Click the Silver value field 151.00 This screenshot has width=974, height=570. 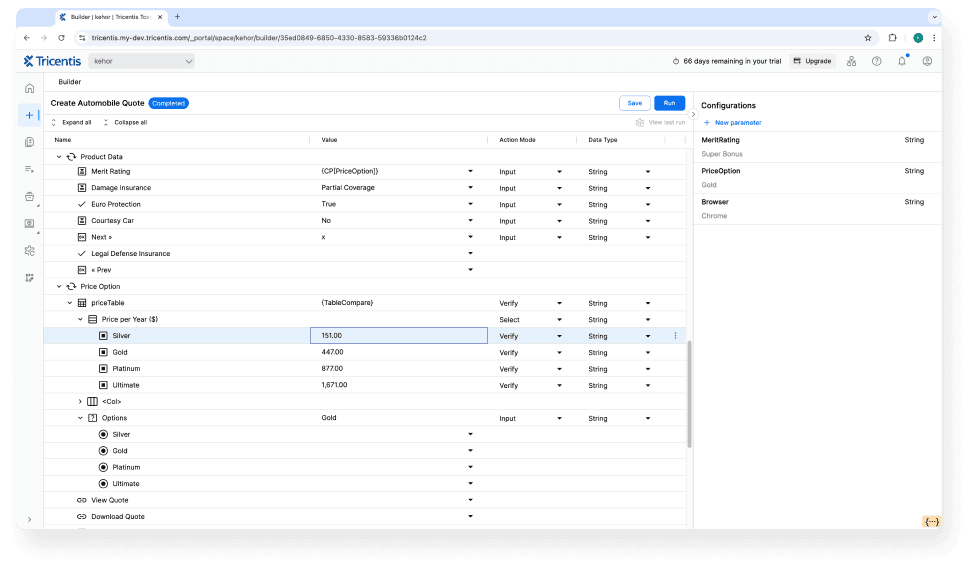[399, 336]
